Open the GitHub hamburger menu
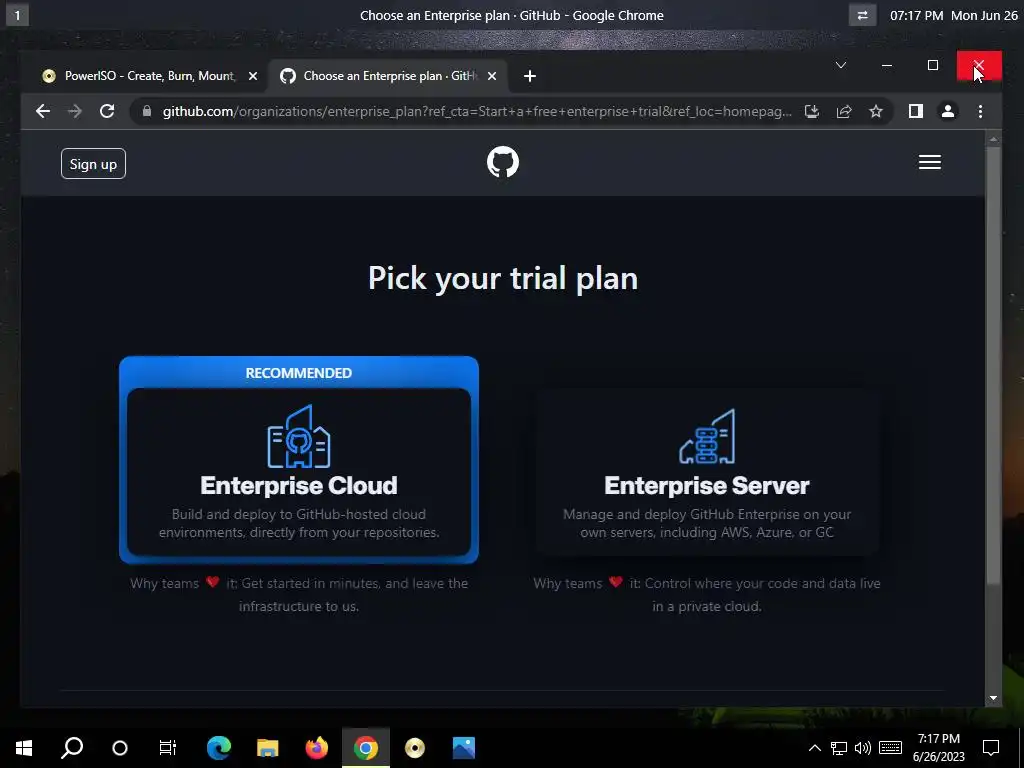Viewport: 1024px width, 768px height. [x=930, y=162]
